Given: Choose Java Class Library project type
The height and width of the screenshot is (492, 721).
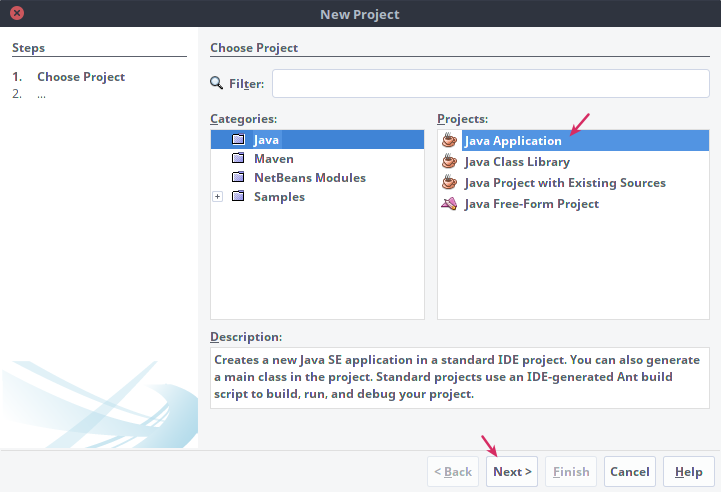Looking at the screenshot, I should coord(517,162).
